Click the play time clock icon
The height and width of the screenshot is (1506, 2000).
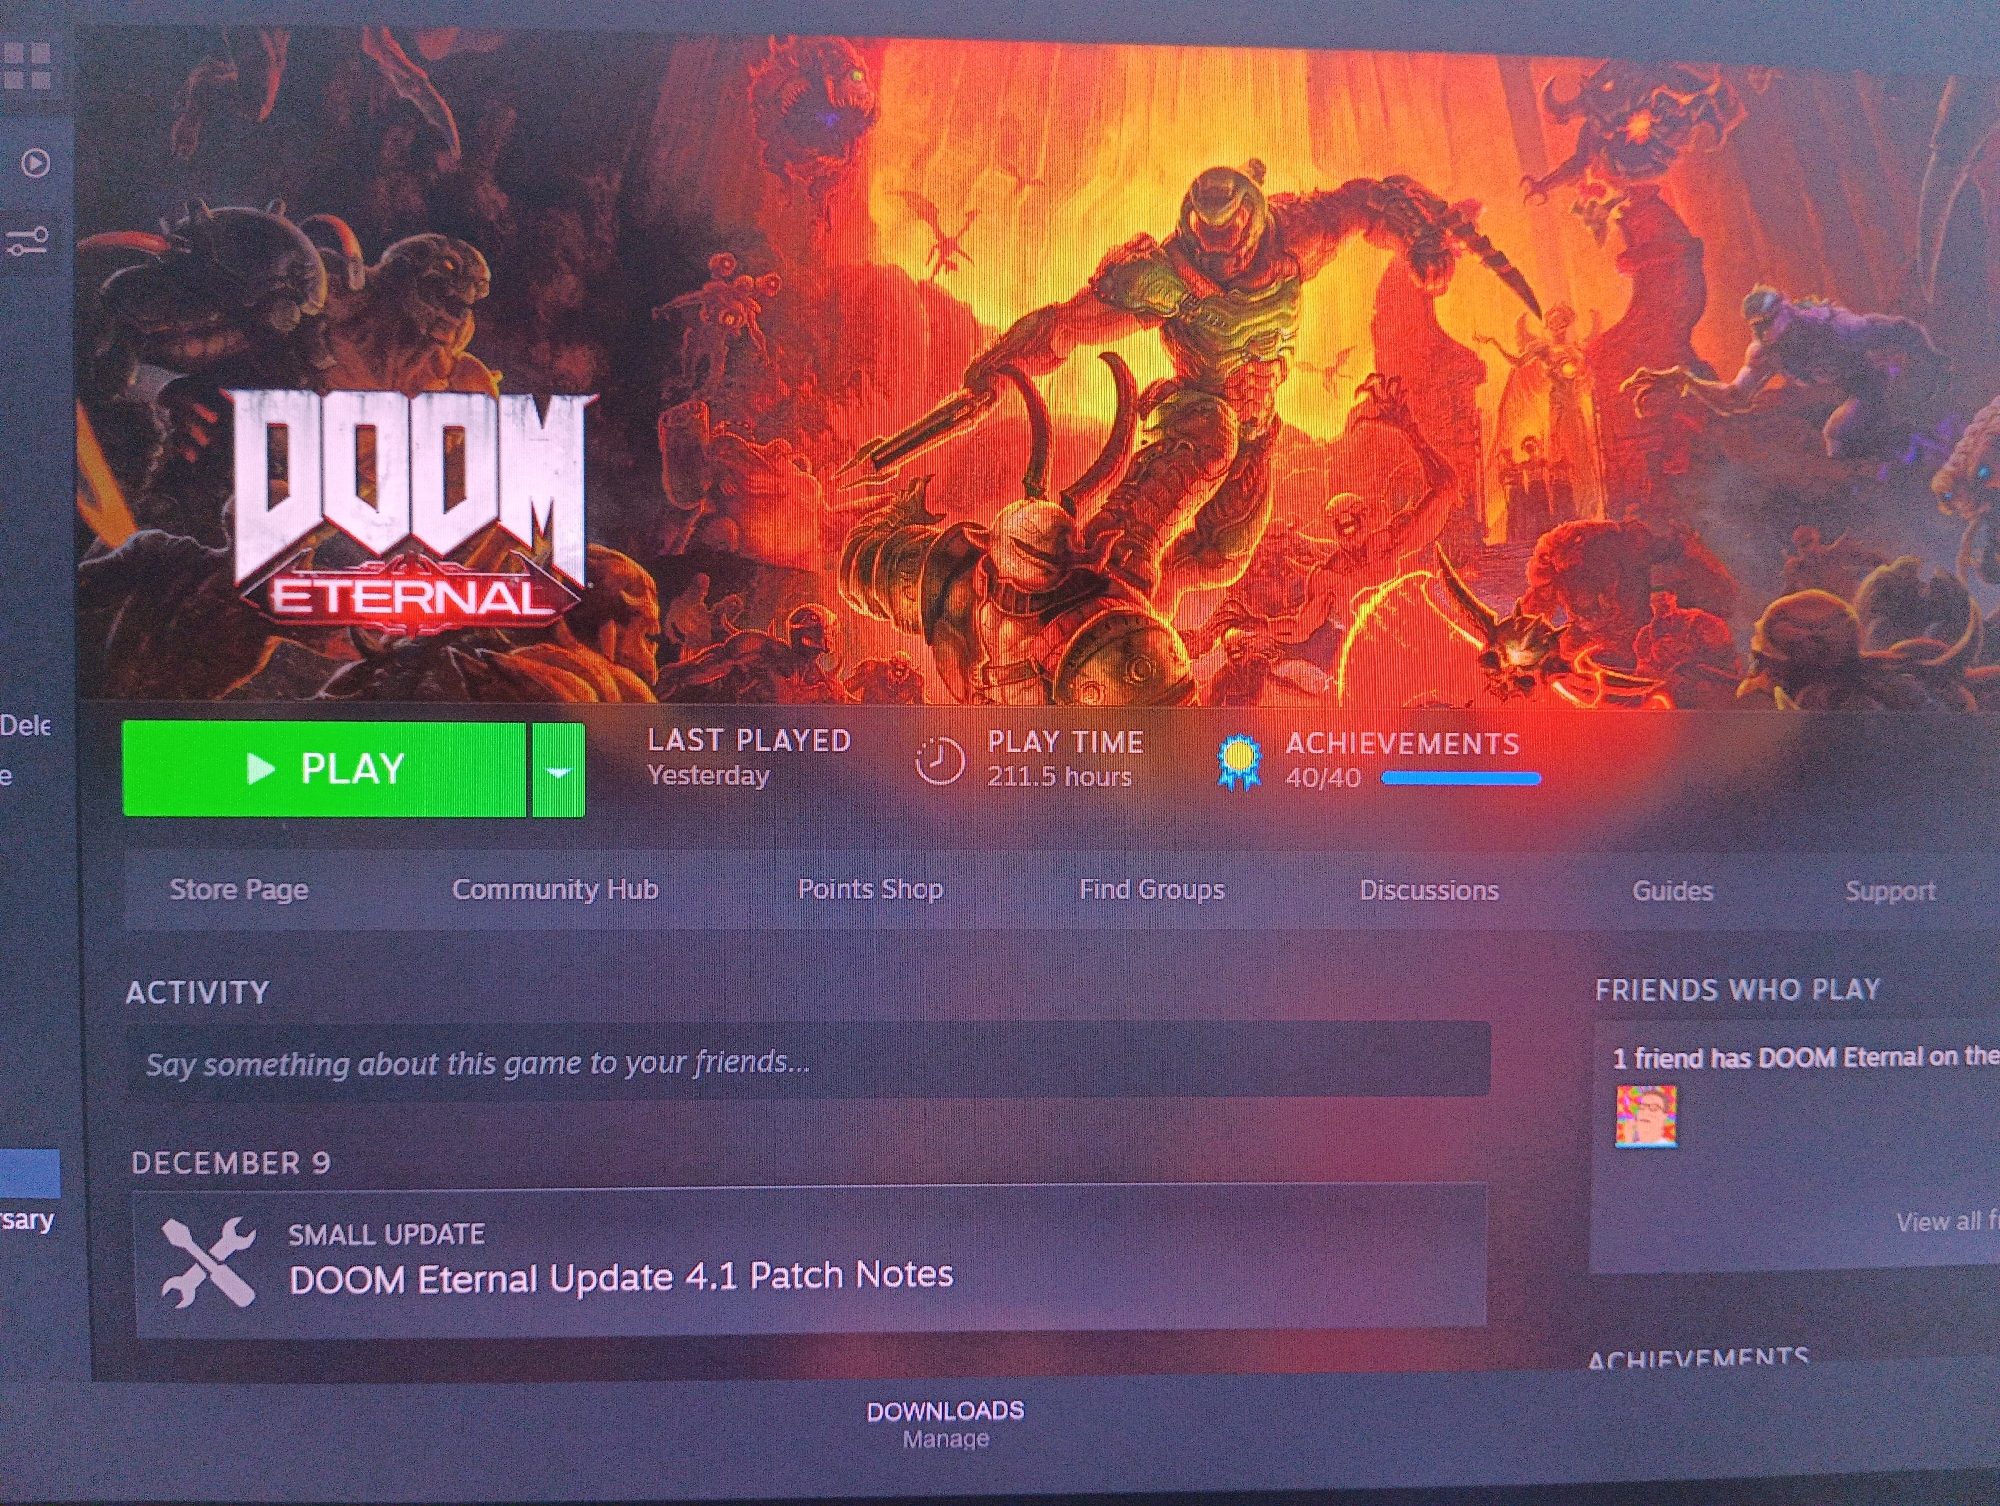click(940, 760)
